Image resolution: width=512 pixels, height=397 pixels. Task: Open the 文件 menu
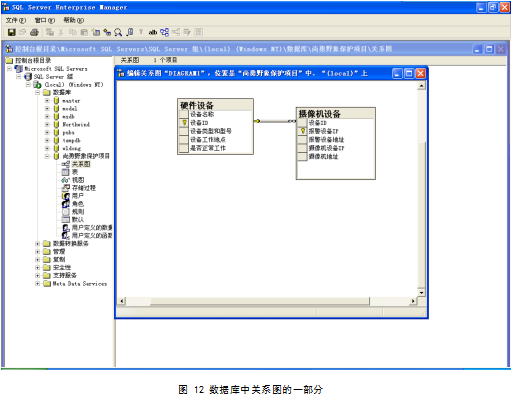pyautogui.click(x=16, y=20)
